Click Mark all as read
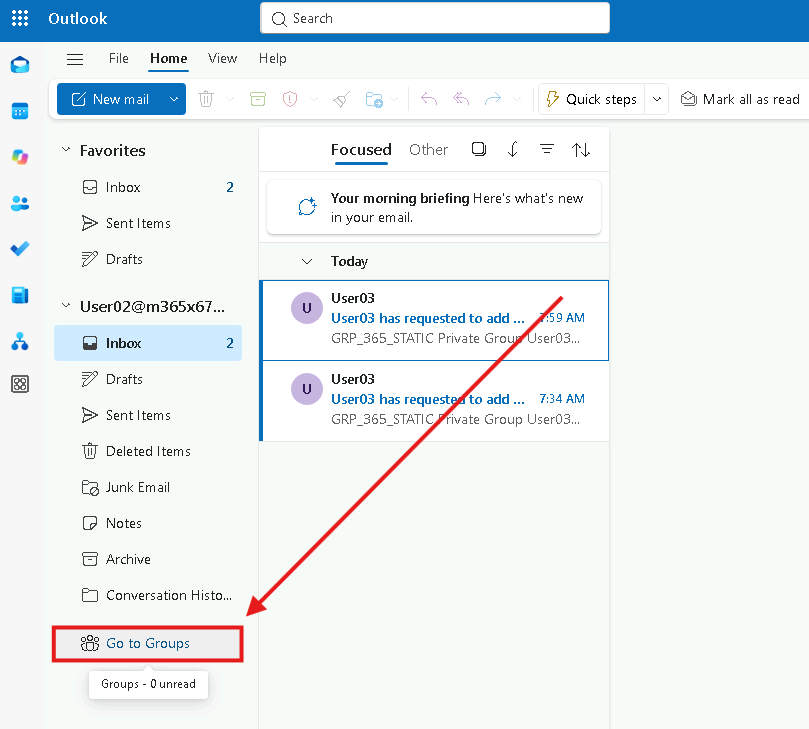The width and height of the screenshot is (809, 729). [x=740, y=99]
